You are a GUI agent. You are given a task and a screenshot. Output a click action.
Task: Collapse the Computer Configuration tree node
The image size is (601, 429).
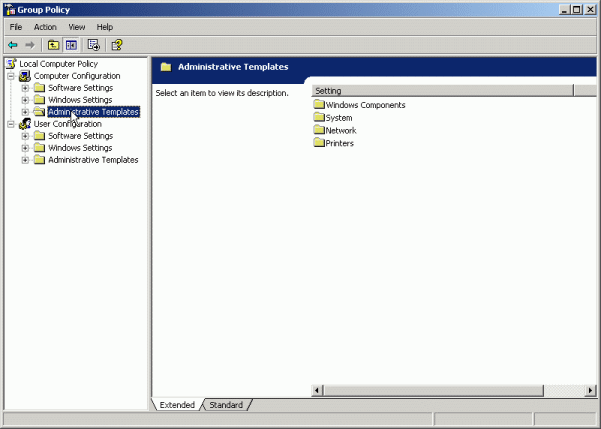pos(11,76)
